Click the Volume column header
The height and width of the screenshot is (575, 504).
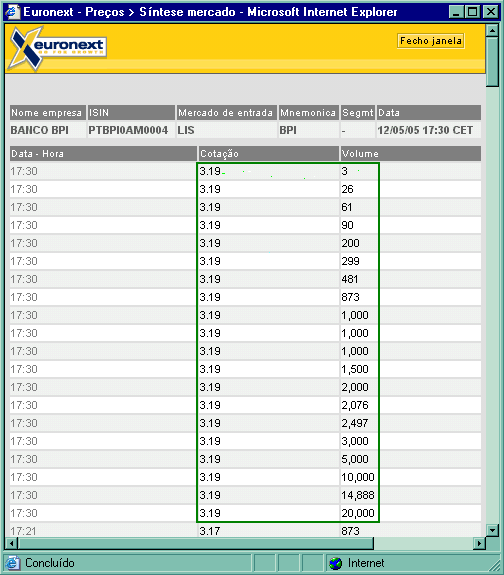pos(411,154)
